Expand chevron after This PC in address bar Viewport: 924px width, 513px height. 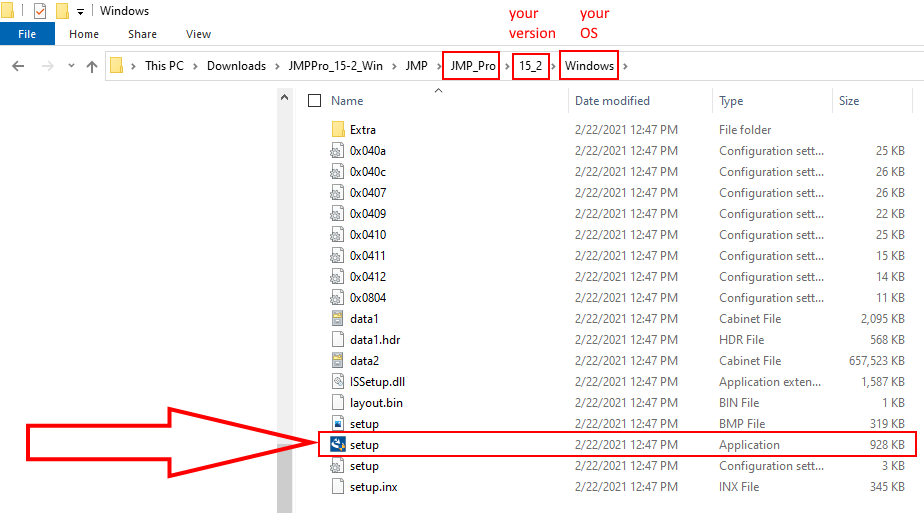click(x=195, y=66)
